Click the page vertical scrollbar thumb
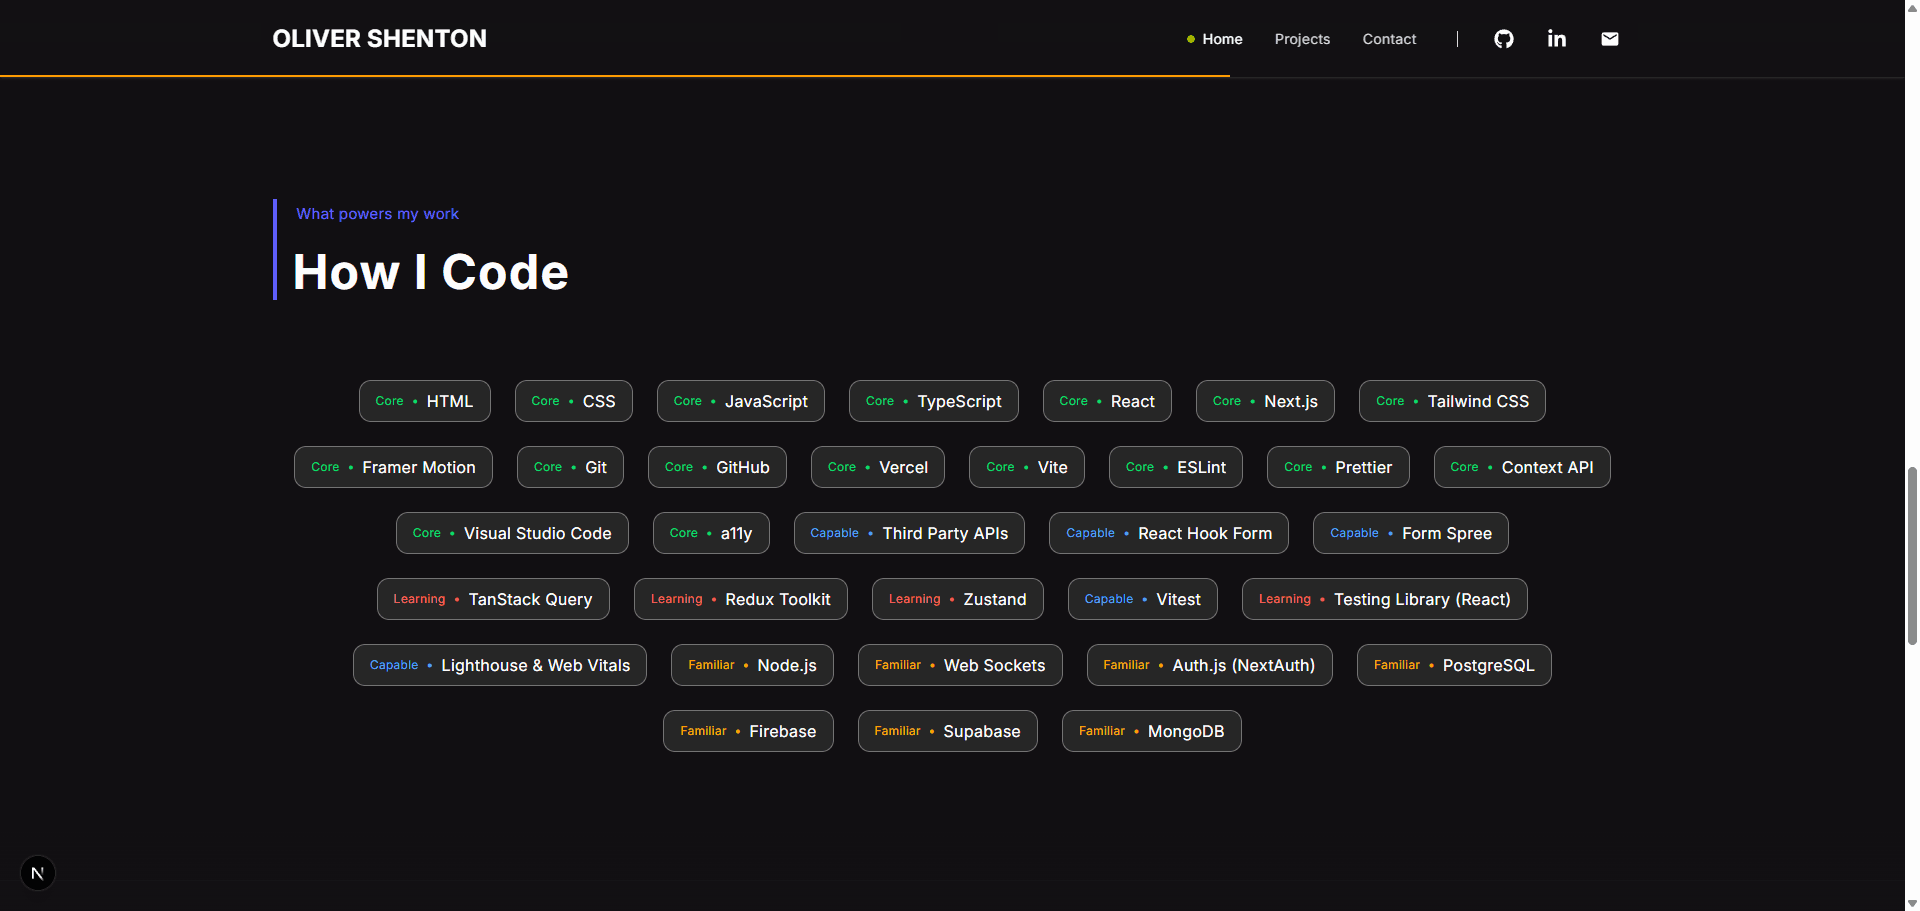 pyautogui.click(x=1912, y=555)
